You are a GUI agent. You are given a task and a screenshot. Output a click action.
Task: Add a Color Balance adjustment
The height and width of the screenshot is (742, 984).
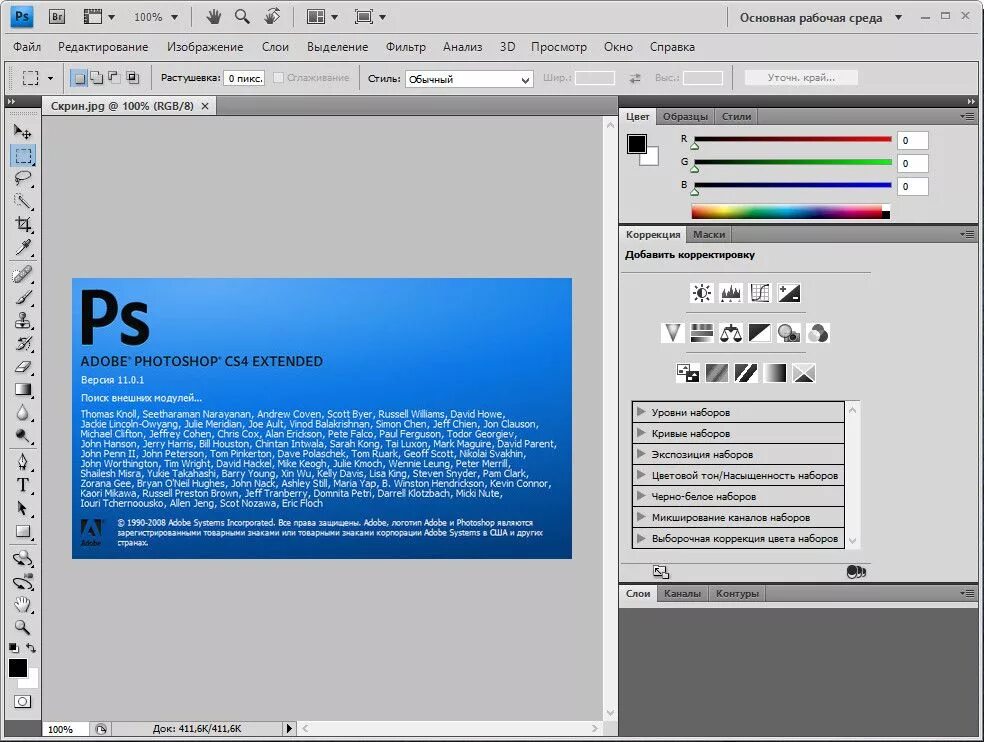(x=730, y=333)
